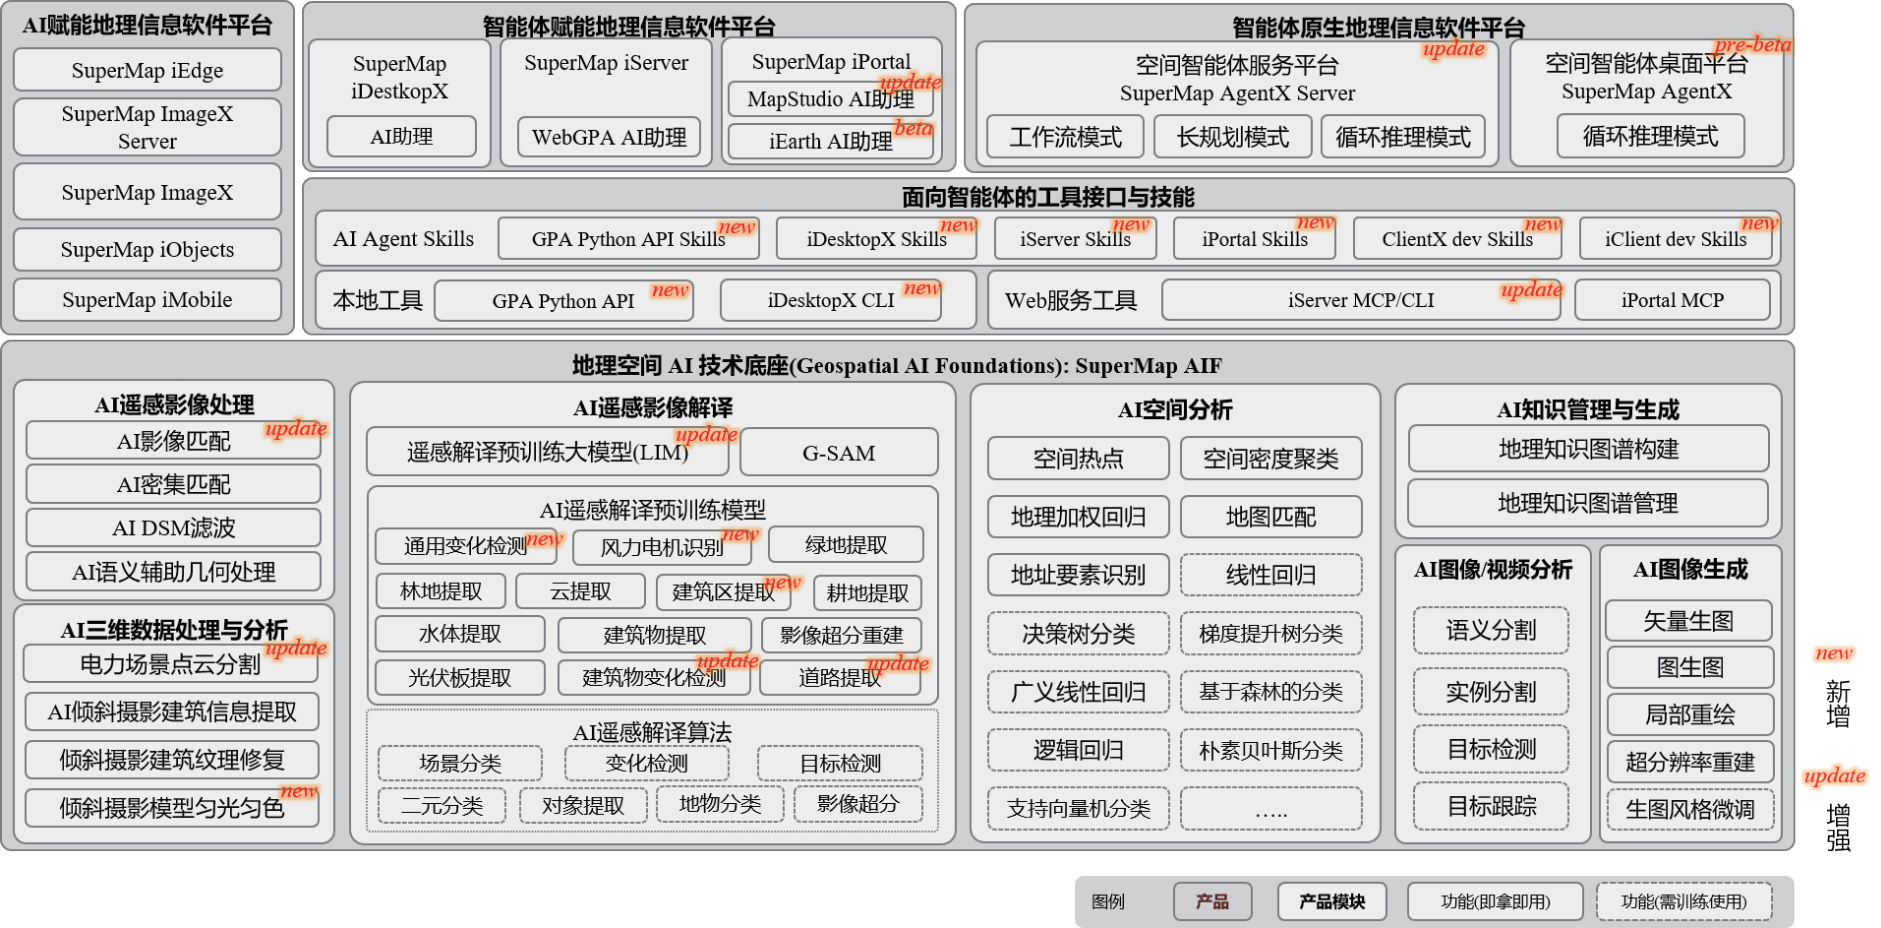
Task: Select the 地理知识图谱管理 box
Action: 1588,503
